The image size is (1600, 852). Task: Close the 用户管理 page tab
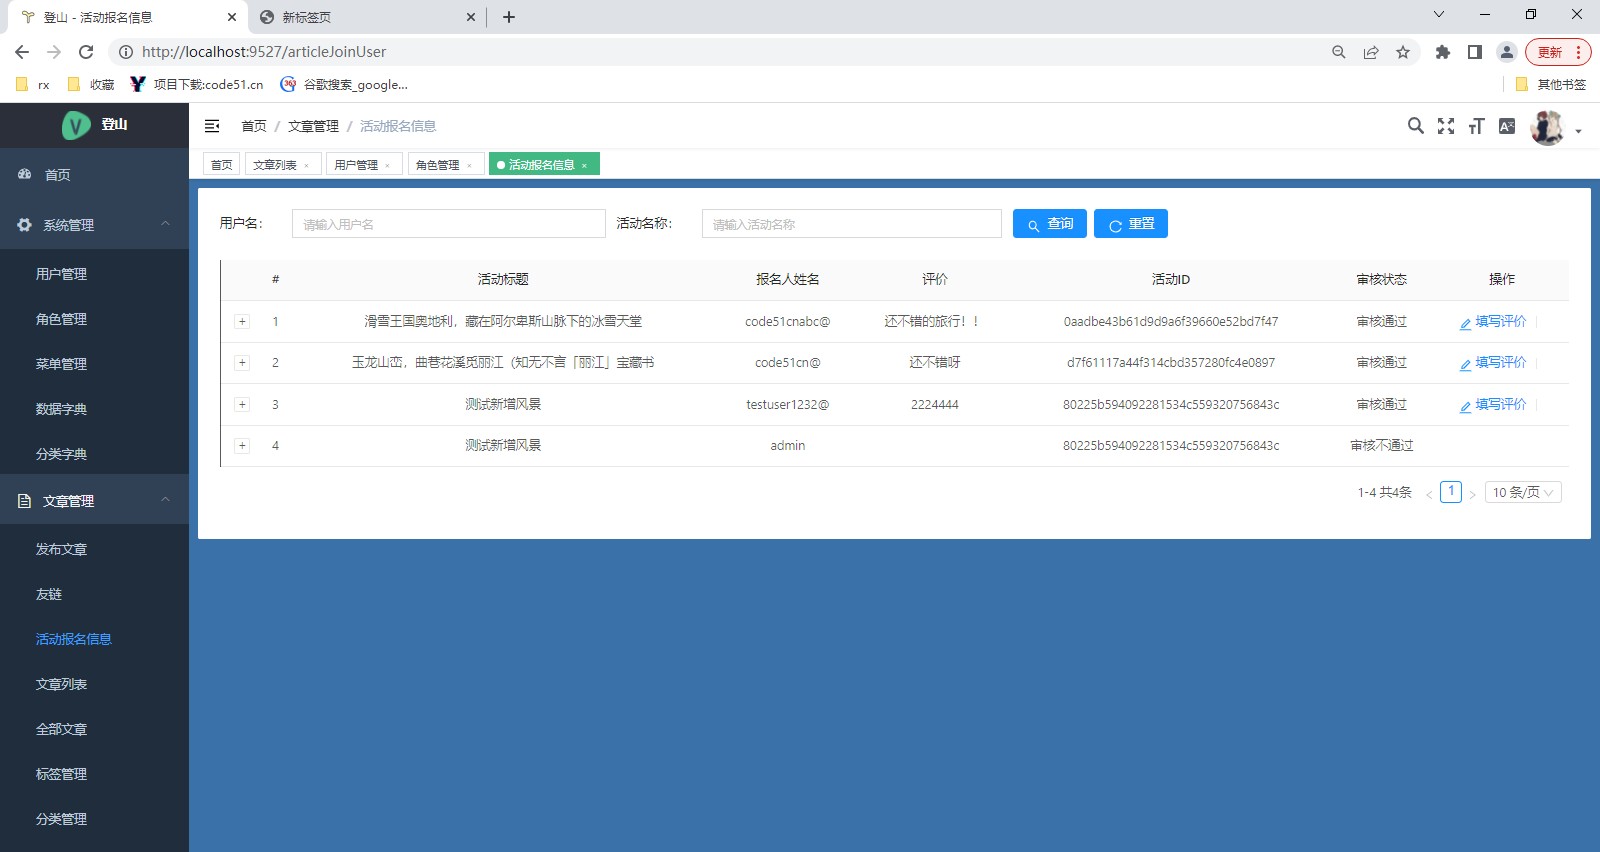[388, 166]
